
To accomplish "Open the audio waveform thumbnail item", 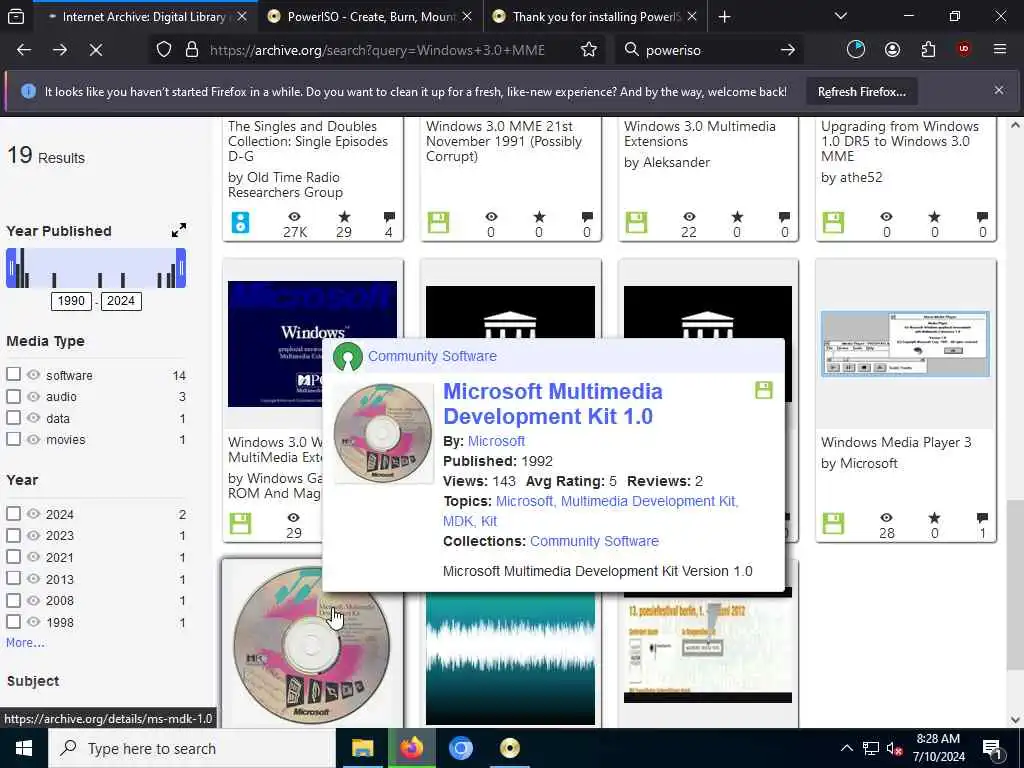I will click(x=510, y=658).
